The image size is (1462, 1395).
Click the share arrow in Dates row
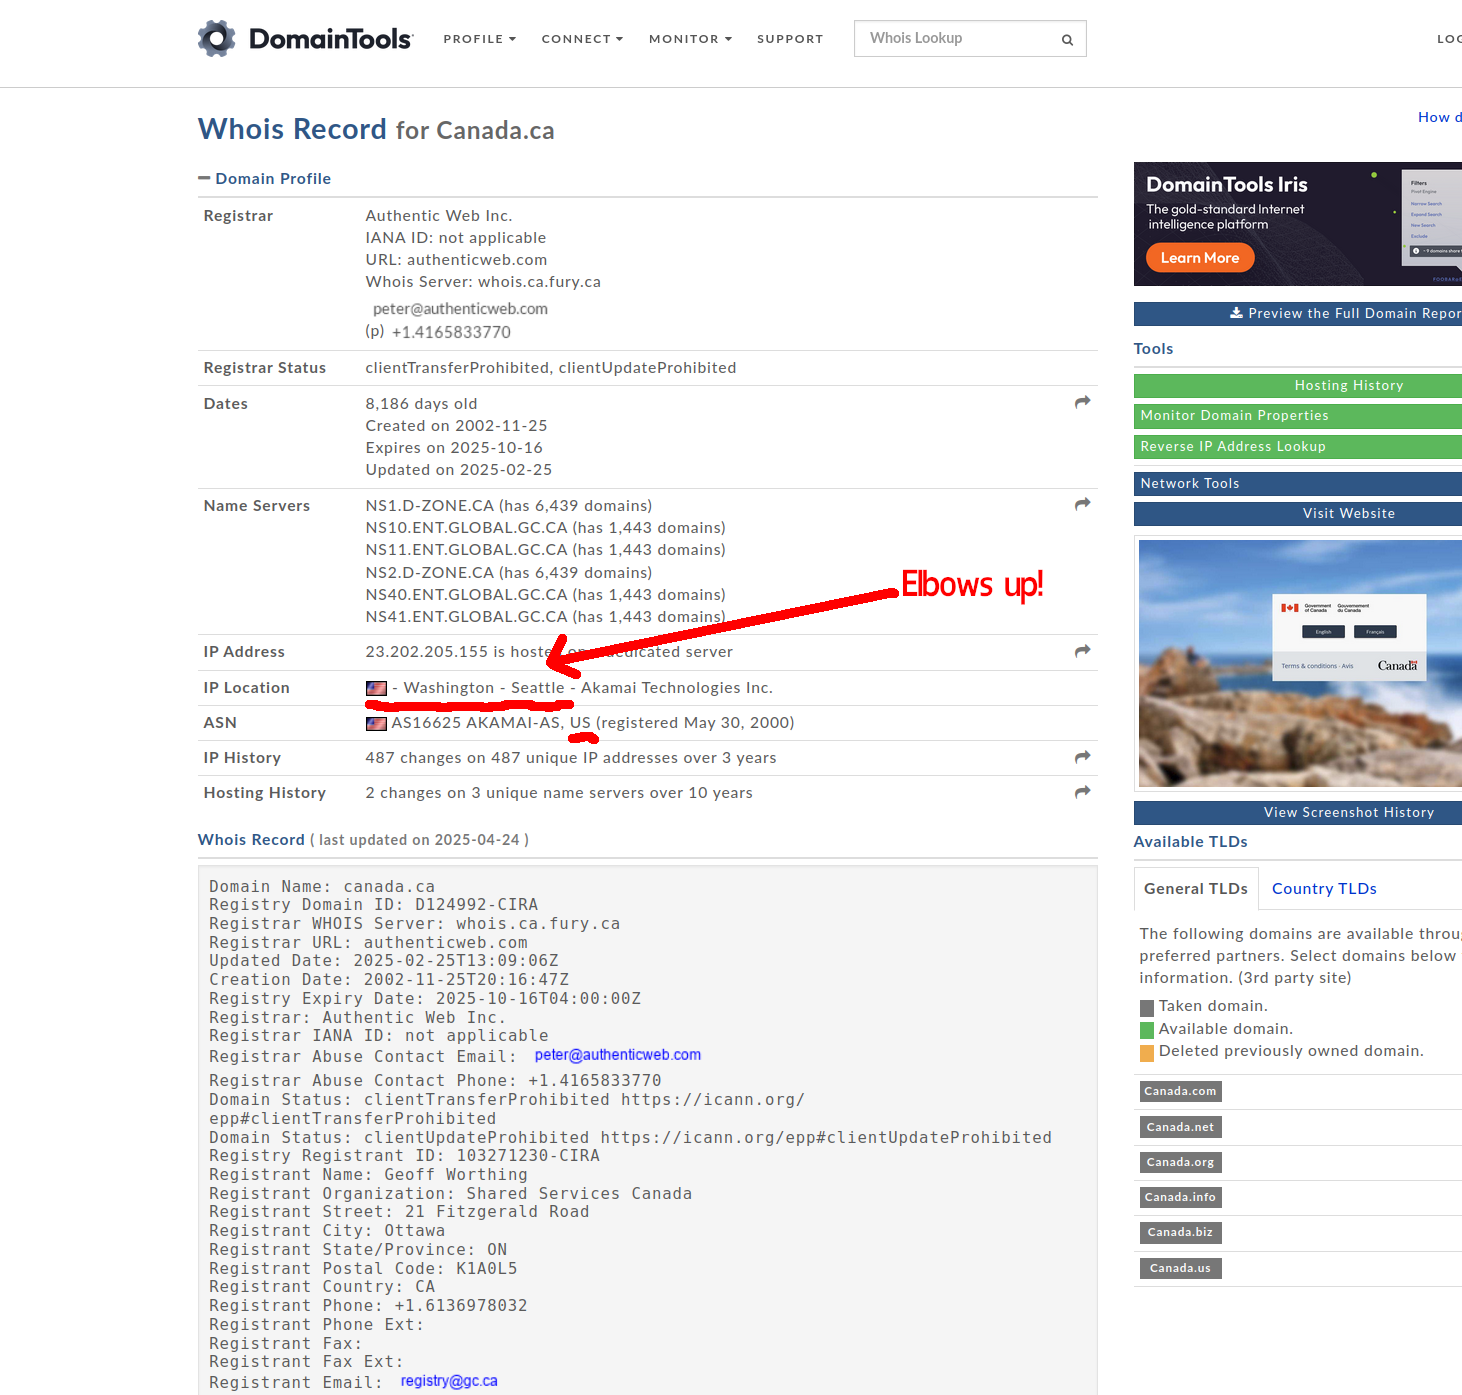coord(1082,402)
